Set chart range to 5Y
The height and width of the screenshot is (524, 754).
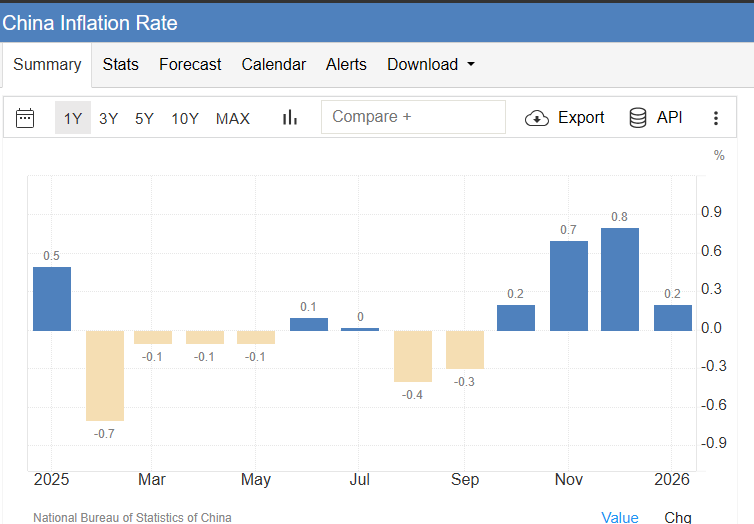click(x=144, y=118)
